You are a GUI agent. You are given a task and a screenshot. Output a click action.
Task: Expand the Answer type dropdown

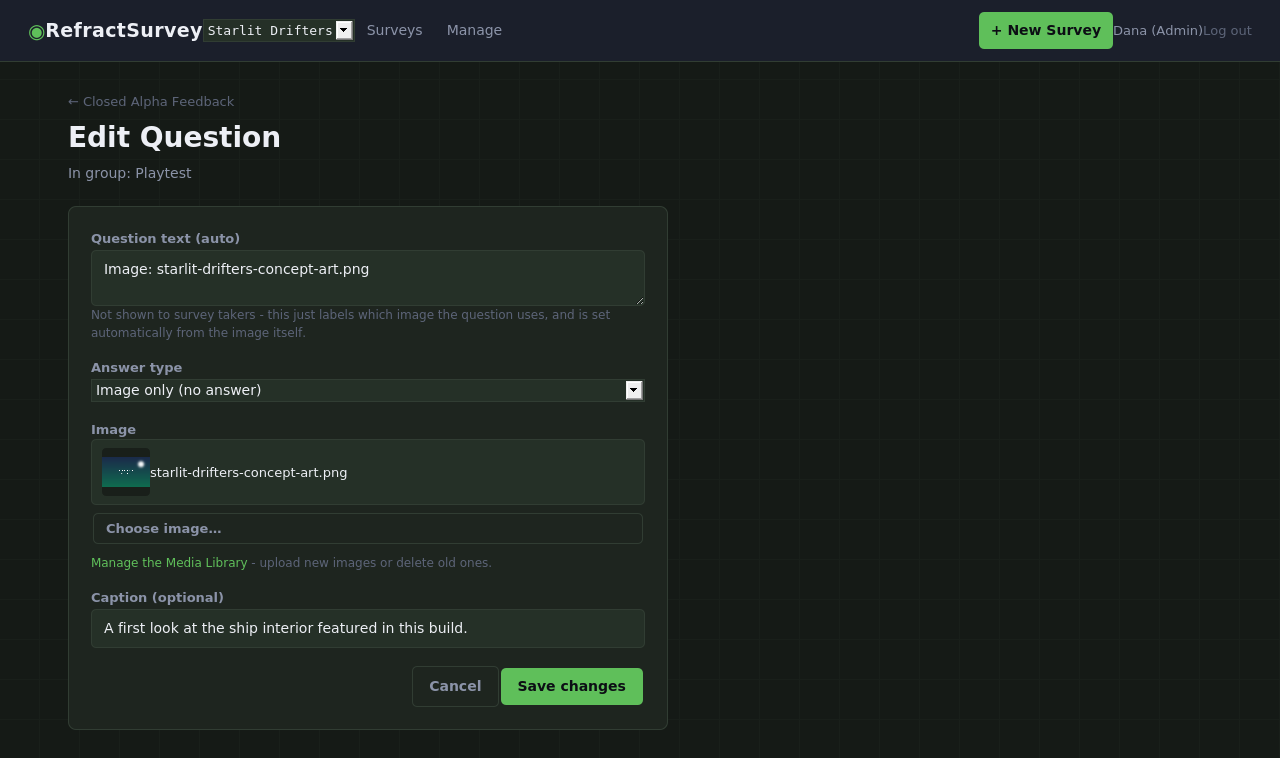[x=368, y=390]
